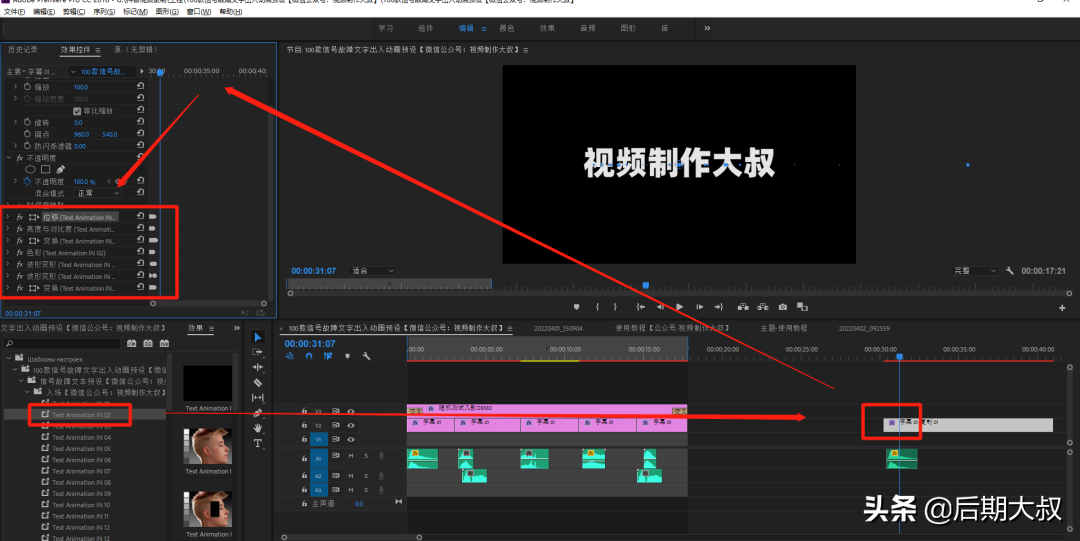Screen dimensions: 1080x541
Task: Add marker in program monitor
Action: coord(577,307)
